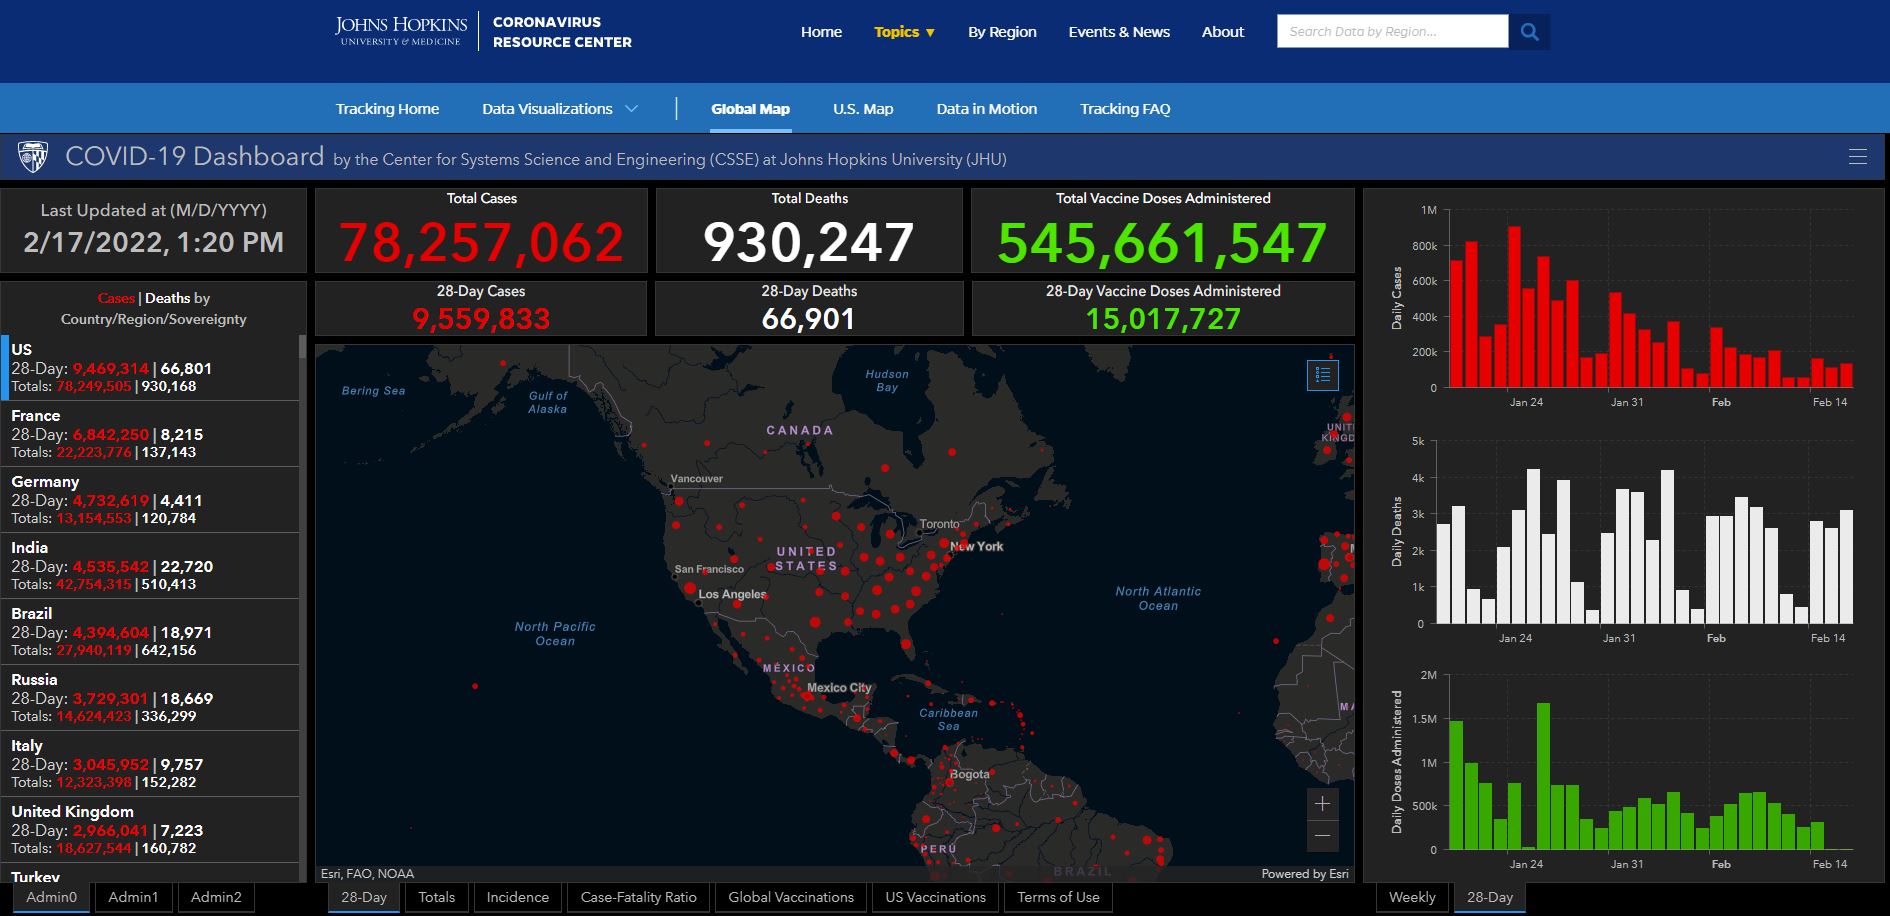Select the Admin2 tab
1890x916 pixels.
click(216, 897)
